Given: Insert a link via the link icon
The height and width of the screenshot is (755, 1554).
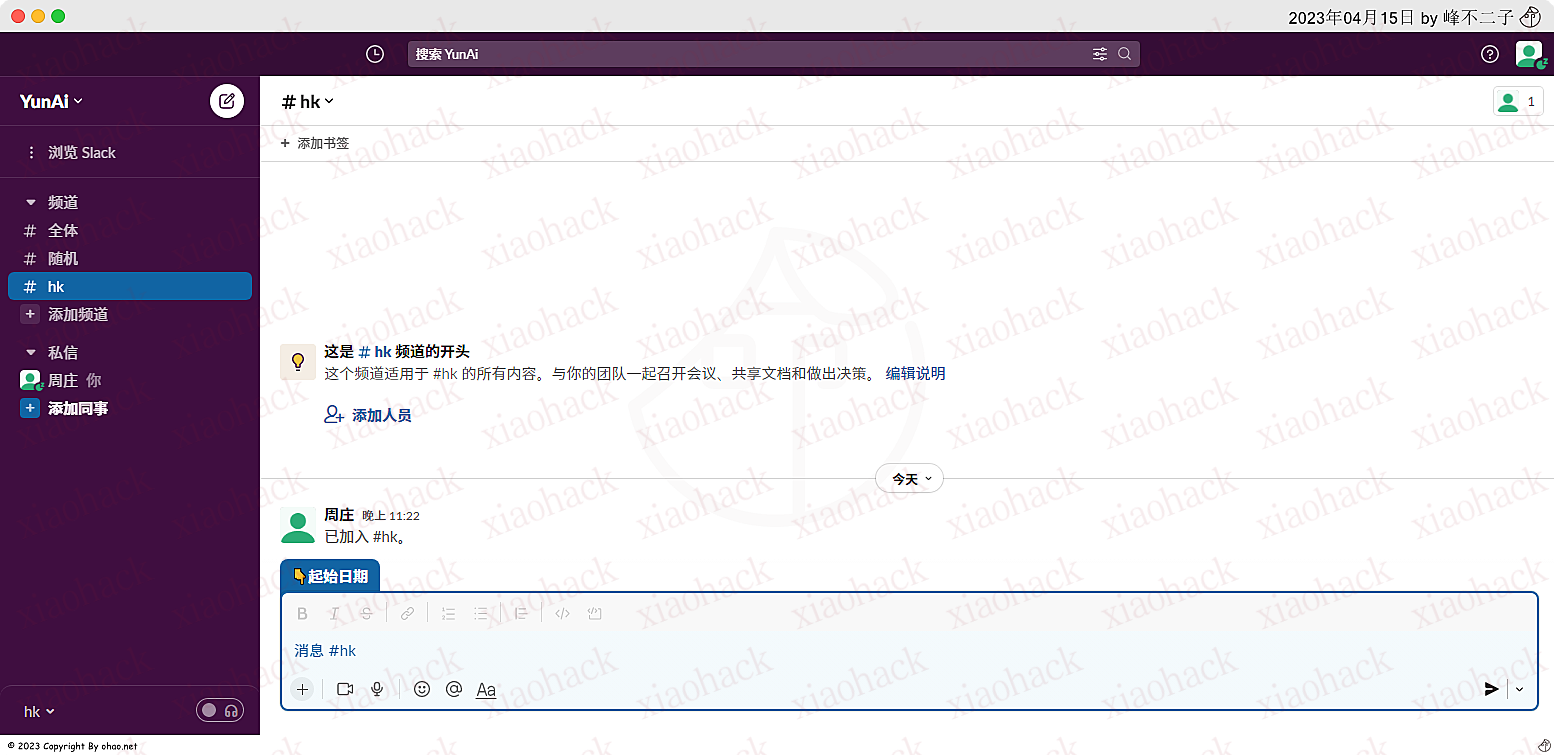Looking at the screenshot, I should [407, 614].
